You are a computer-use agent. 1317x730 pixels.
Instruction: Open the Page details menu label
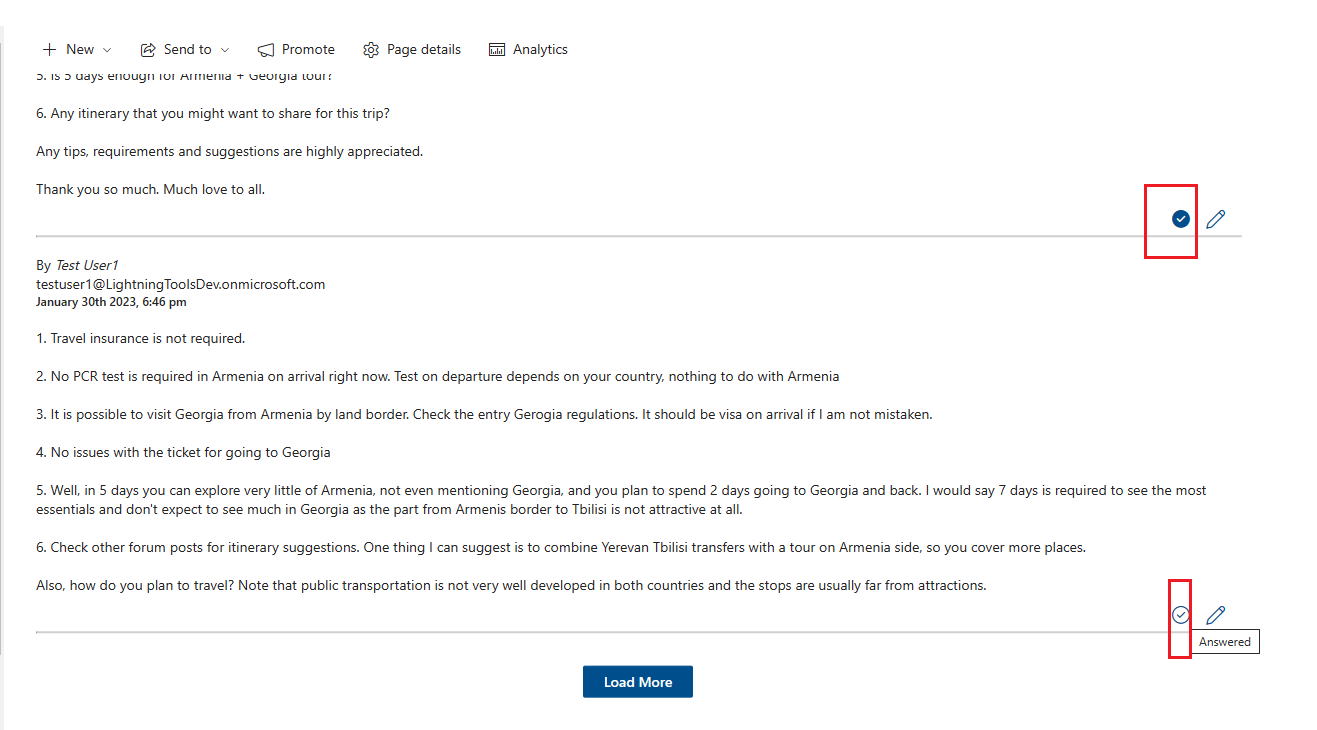coord(424,50)
